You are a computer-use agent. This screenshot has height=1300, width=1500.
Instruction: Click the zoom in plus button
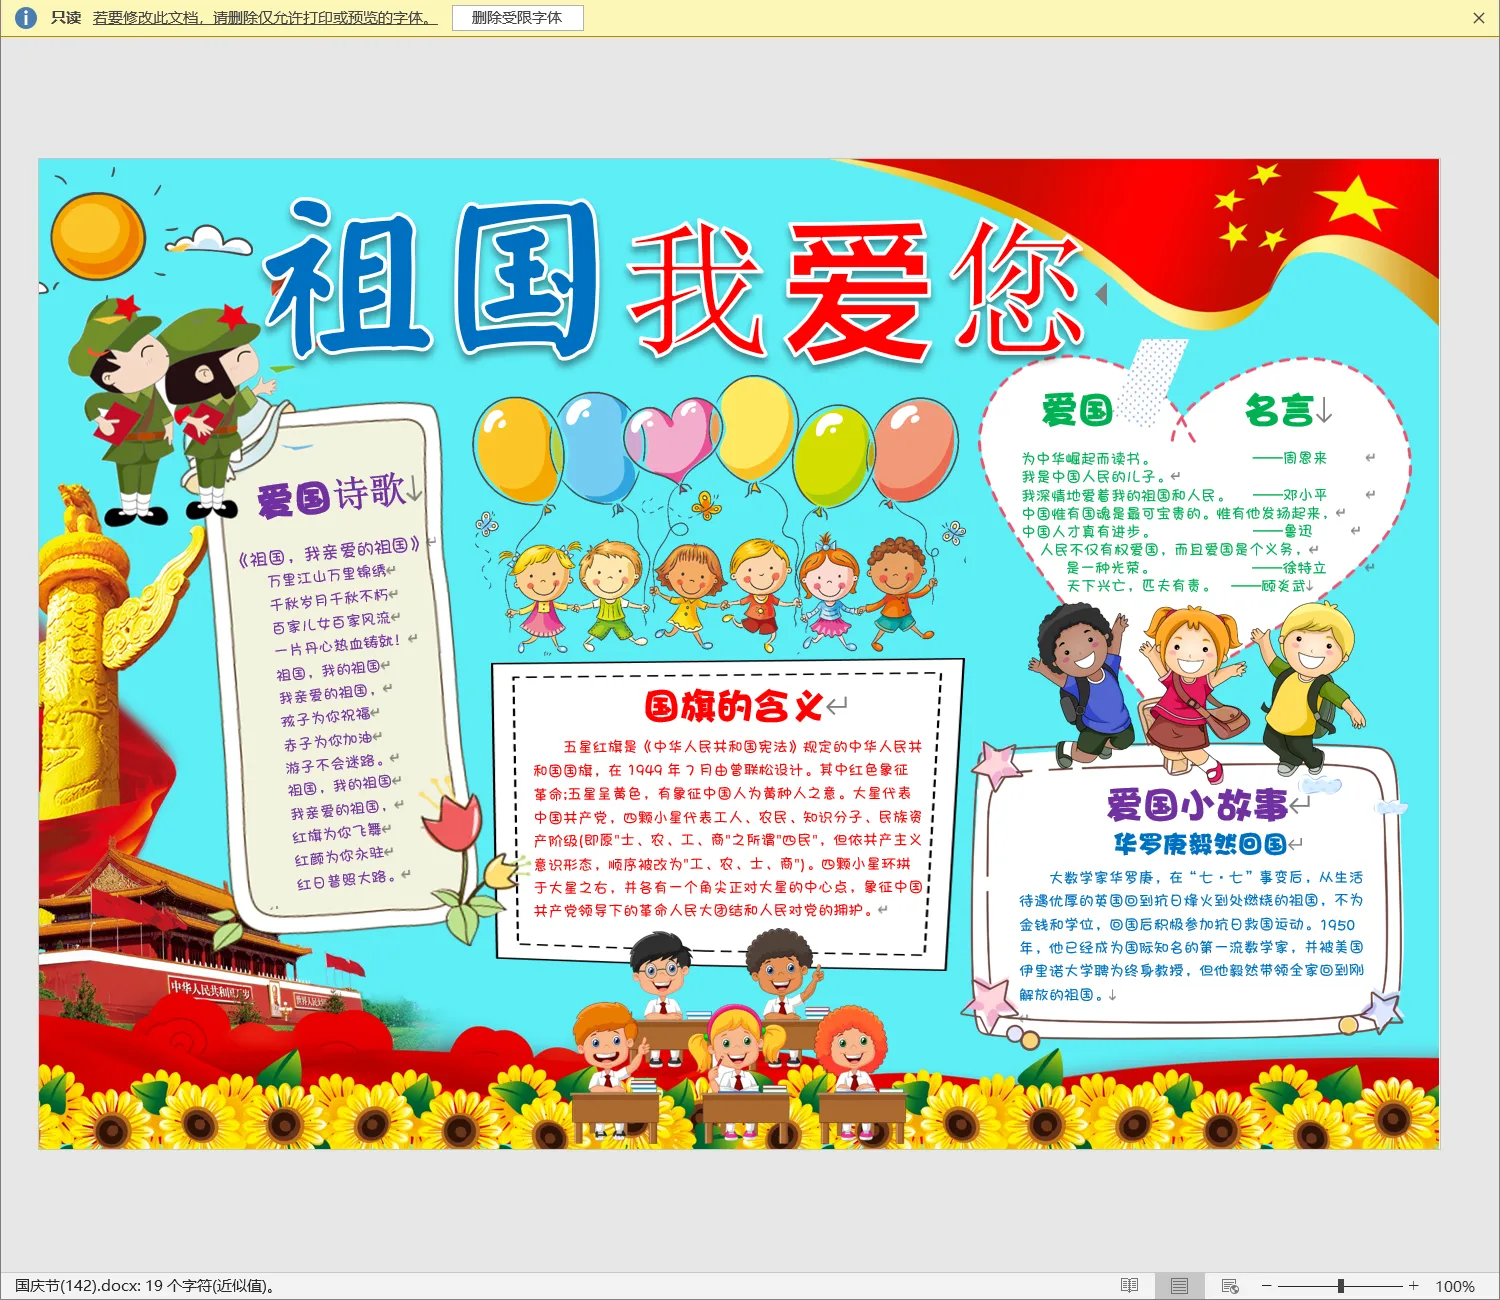click(1413, 1285)
